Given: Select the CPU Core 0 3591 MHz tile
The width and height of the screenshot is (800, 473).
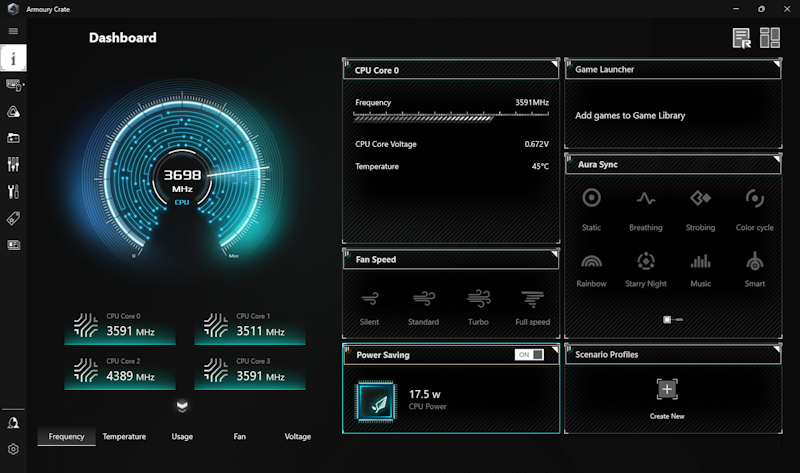Looking at the screenshot, I should pos(120,327).
